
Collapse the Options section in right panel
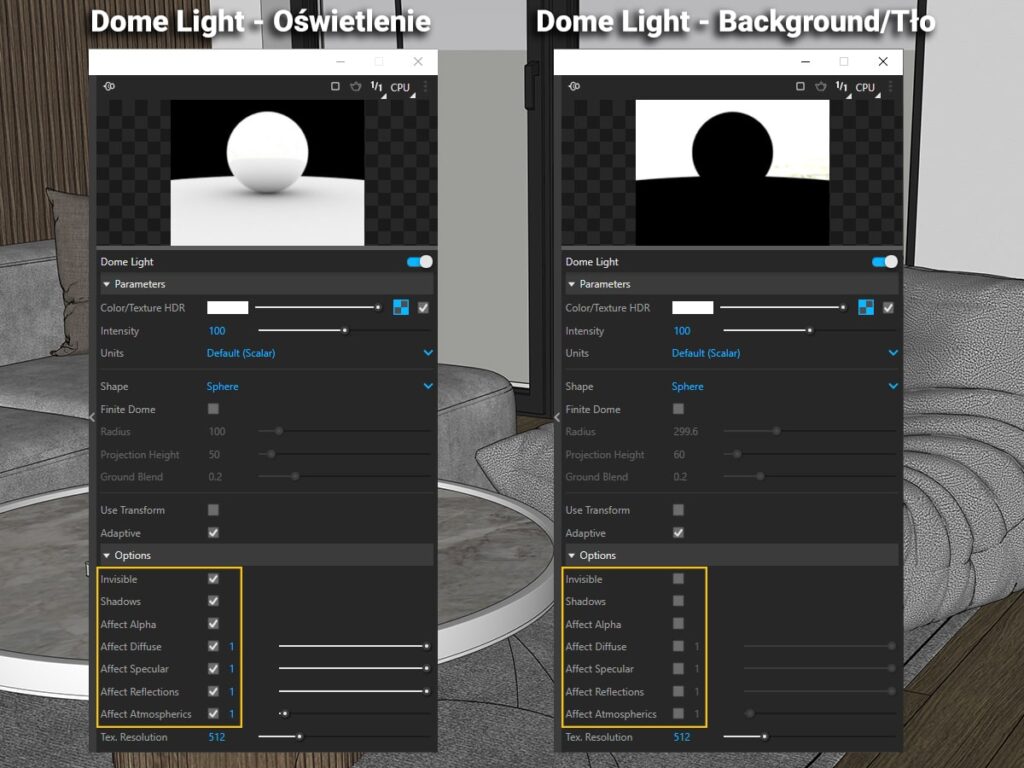[572, 556]
